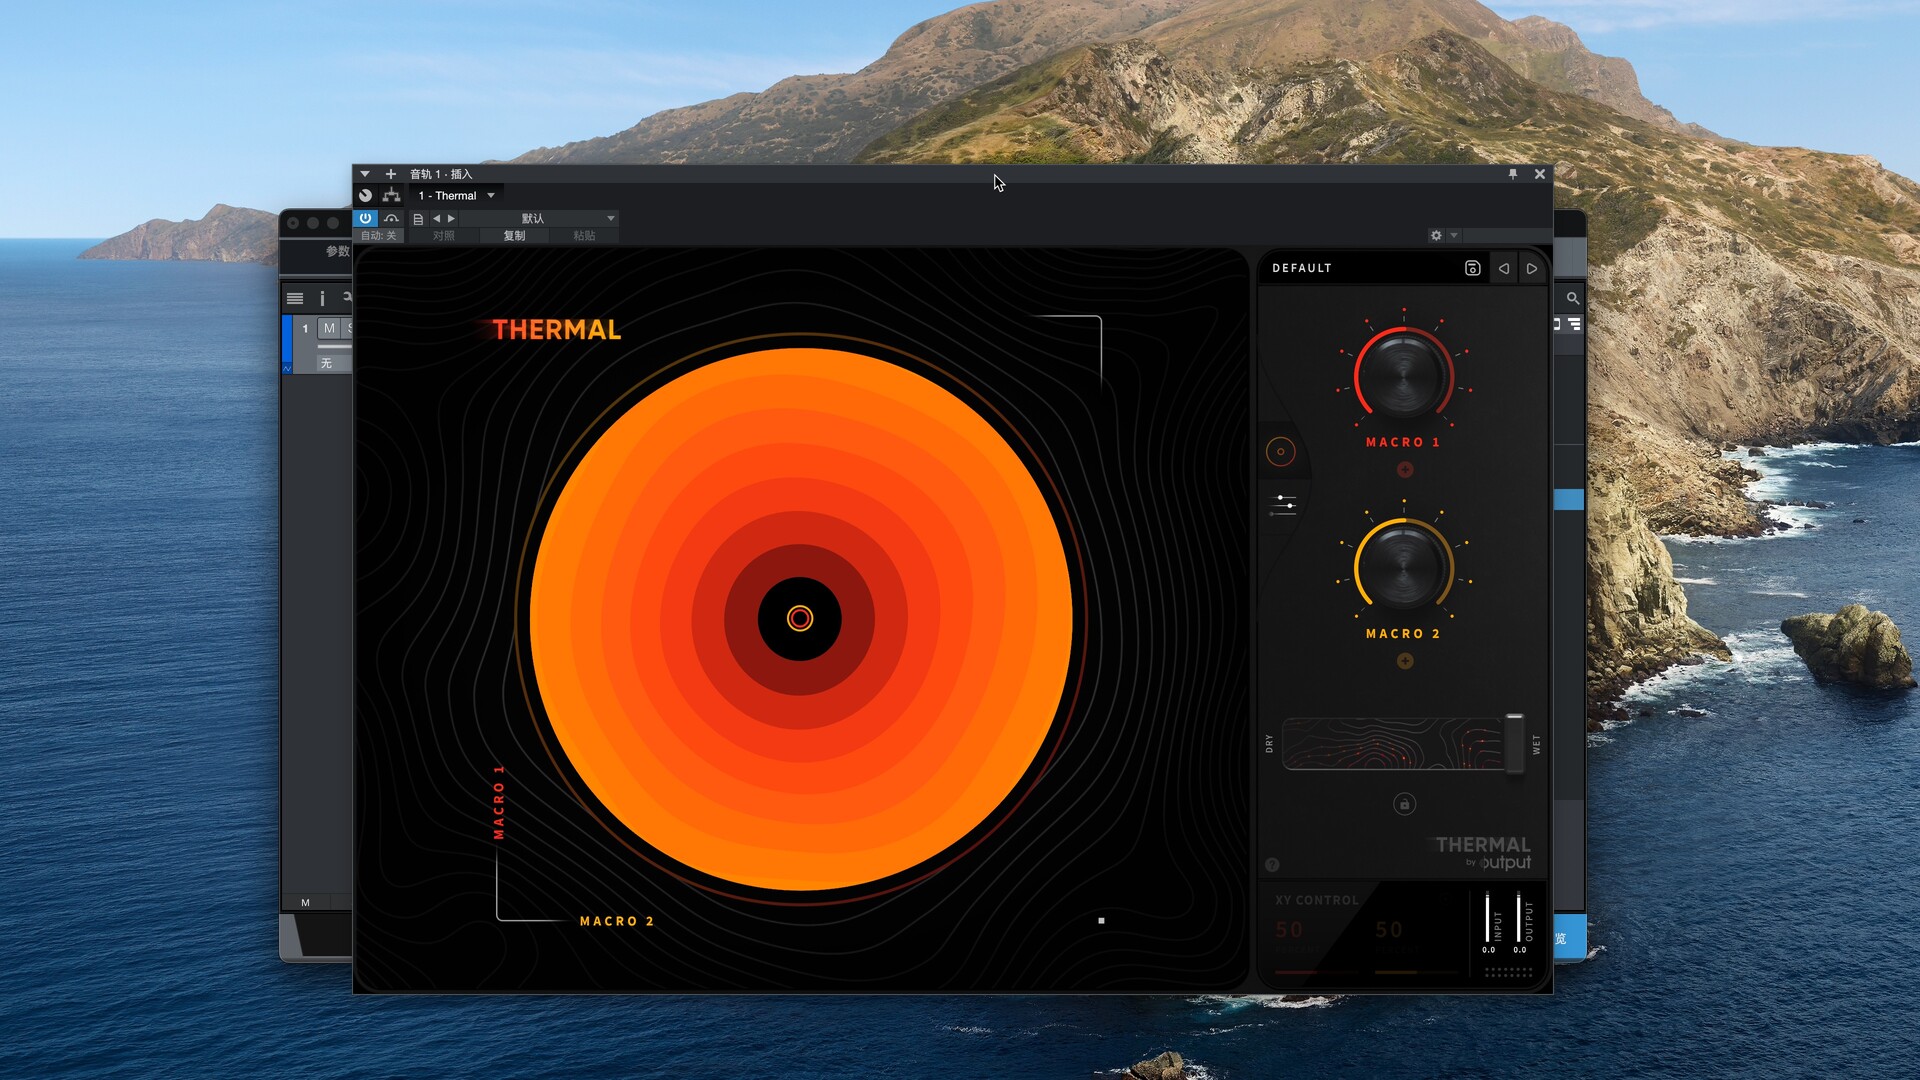Click the add insert plus icon
This screenshot has width=1920, height=1080.
point(391,174)
